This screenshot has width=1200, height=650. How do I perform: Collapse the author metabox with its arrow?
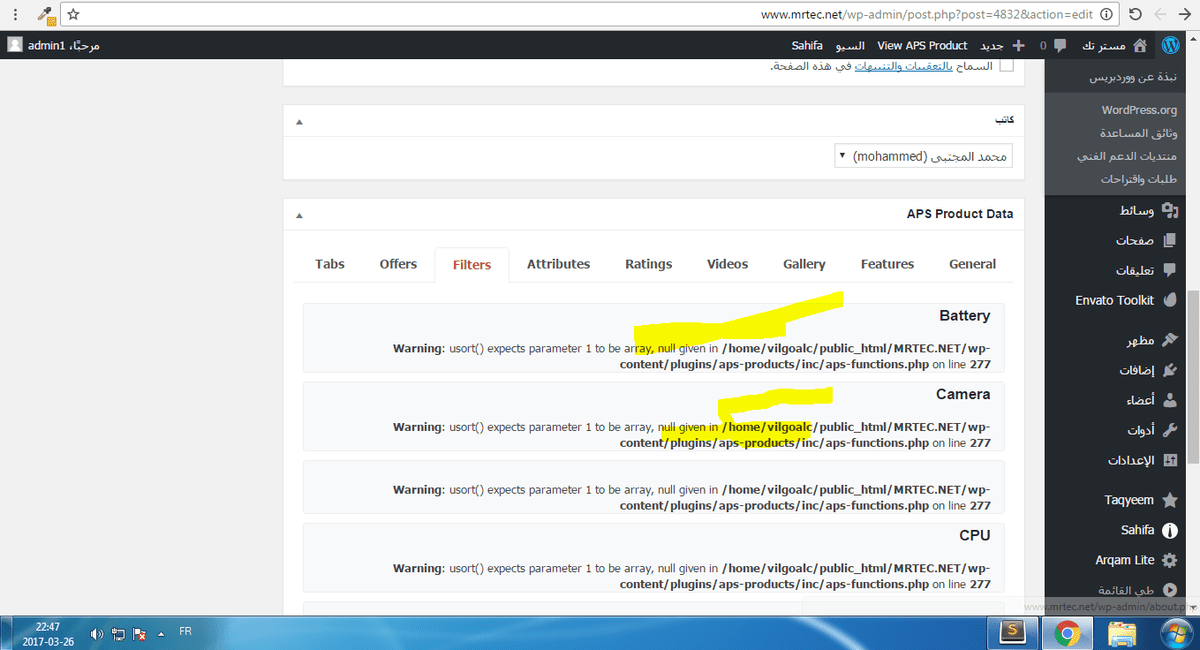(299, 122)
